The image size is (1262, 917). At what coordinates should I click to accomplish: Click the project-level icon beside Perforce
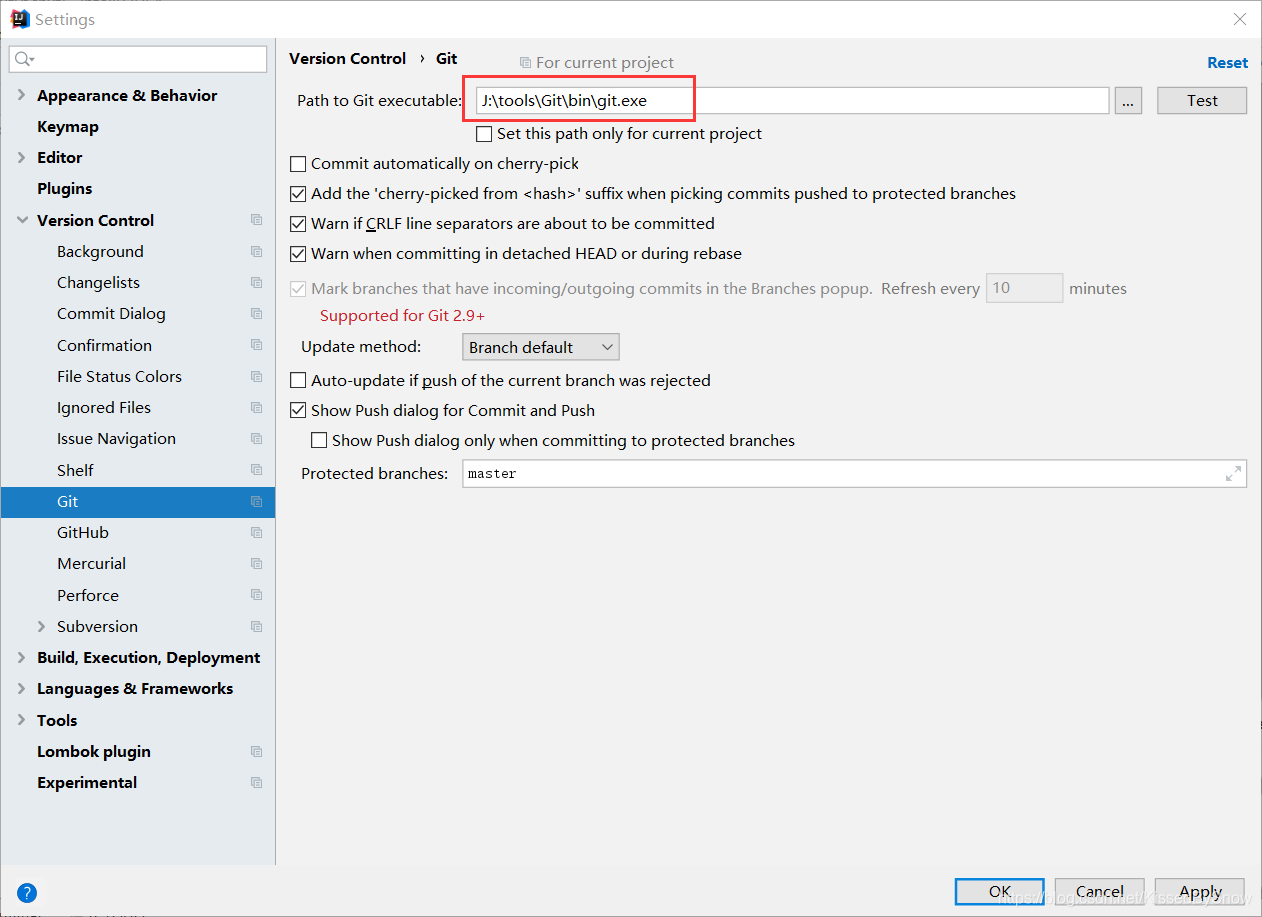(257, 595)
